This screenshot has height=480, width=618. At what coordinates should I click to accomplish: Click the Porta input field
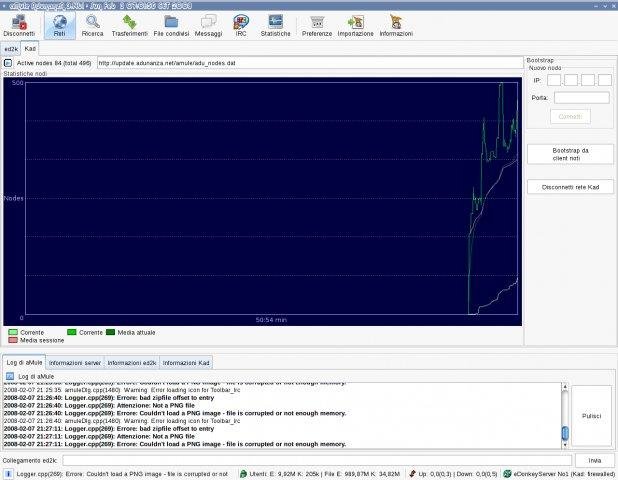pyautogui.click(x=582, y=97)
